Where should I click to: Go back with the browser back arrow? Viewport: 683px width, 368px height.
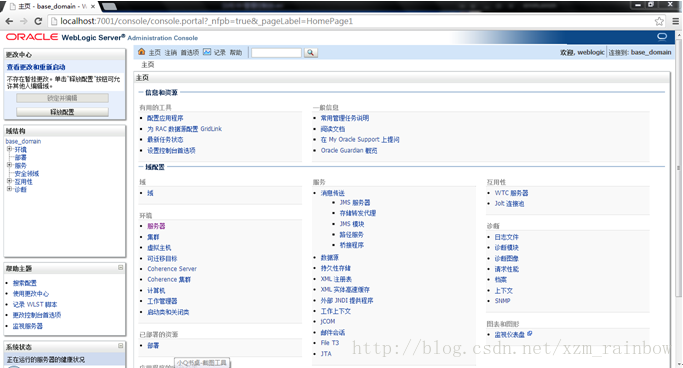(9, 21)
